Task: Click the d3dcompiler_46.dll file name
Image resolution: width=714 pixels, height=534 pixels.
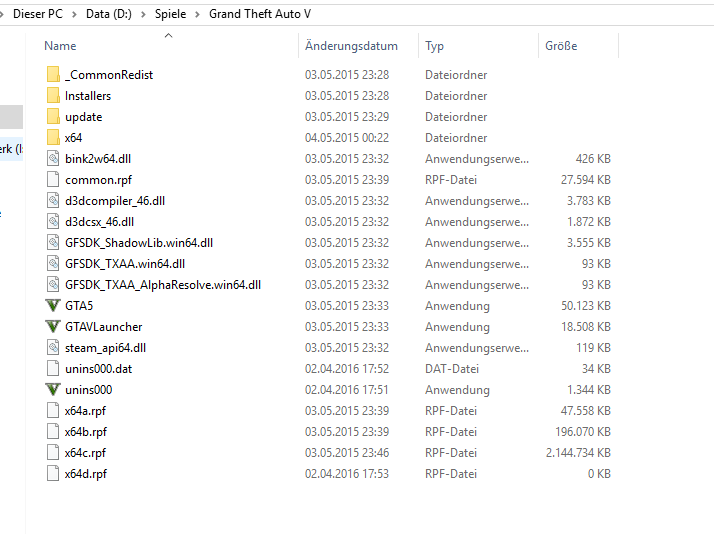Action: coord(115,201)
